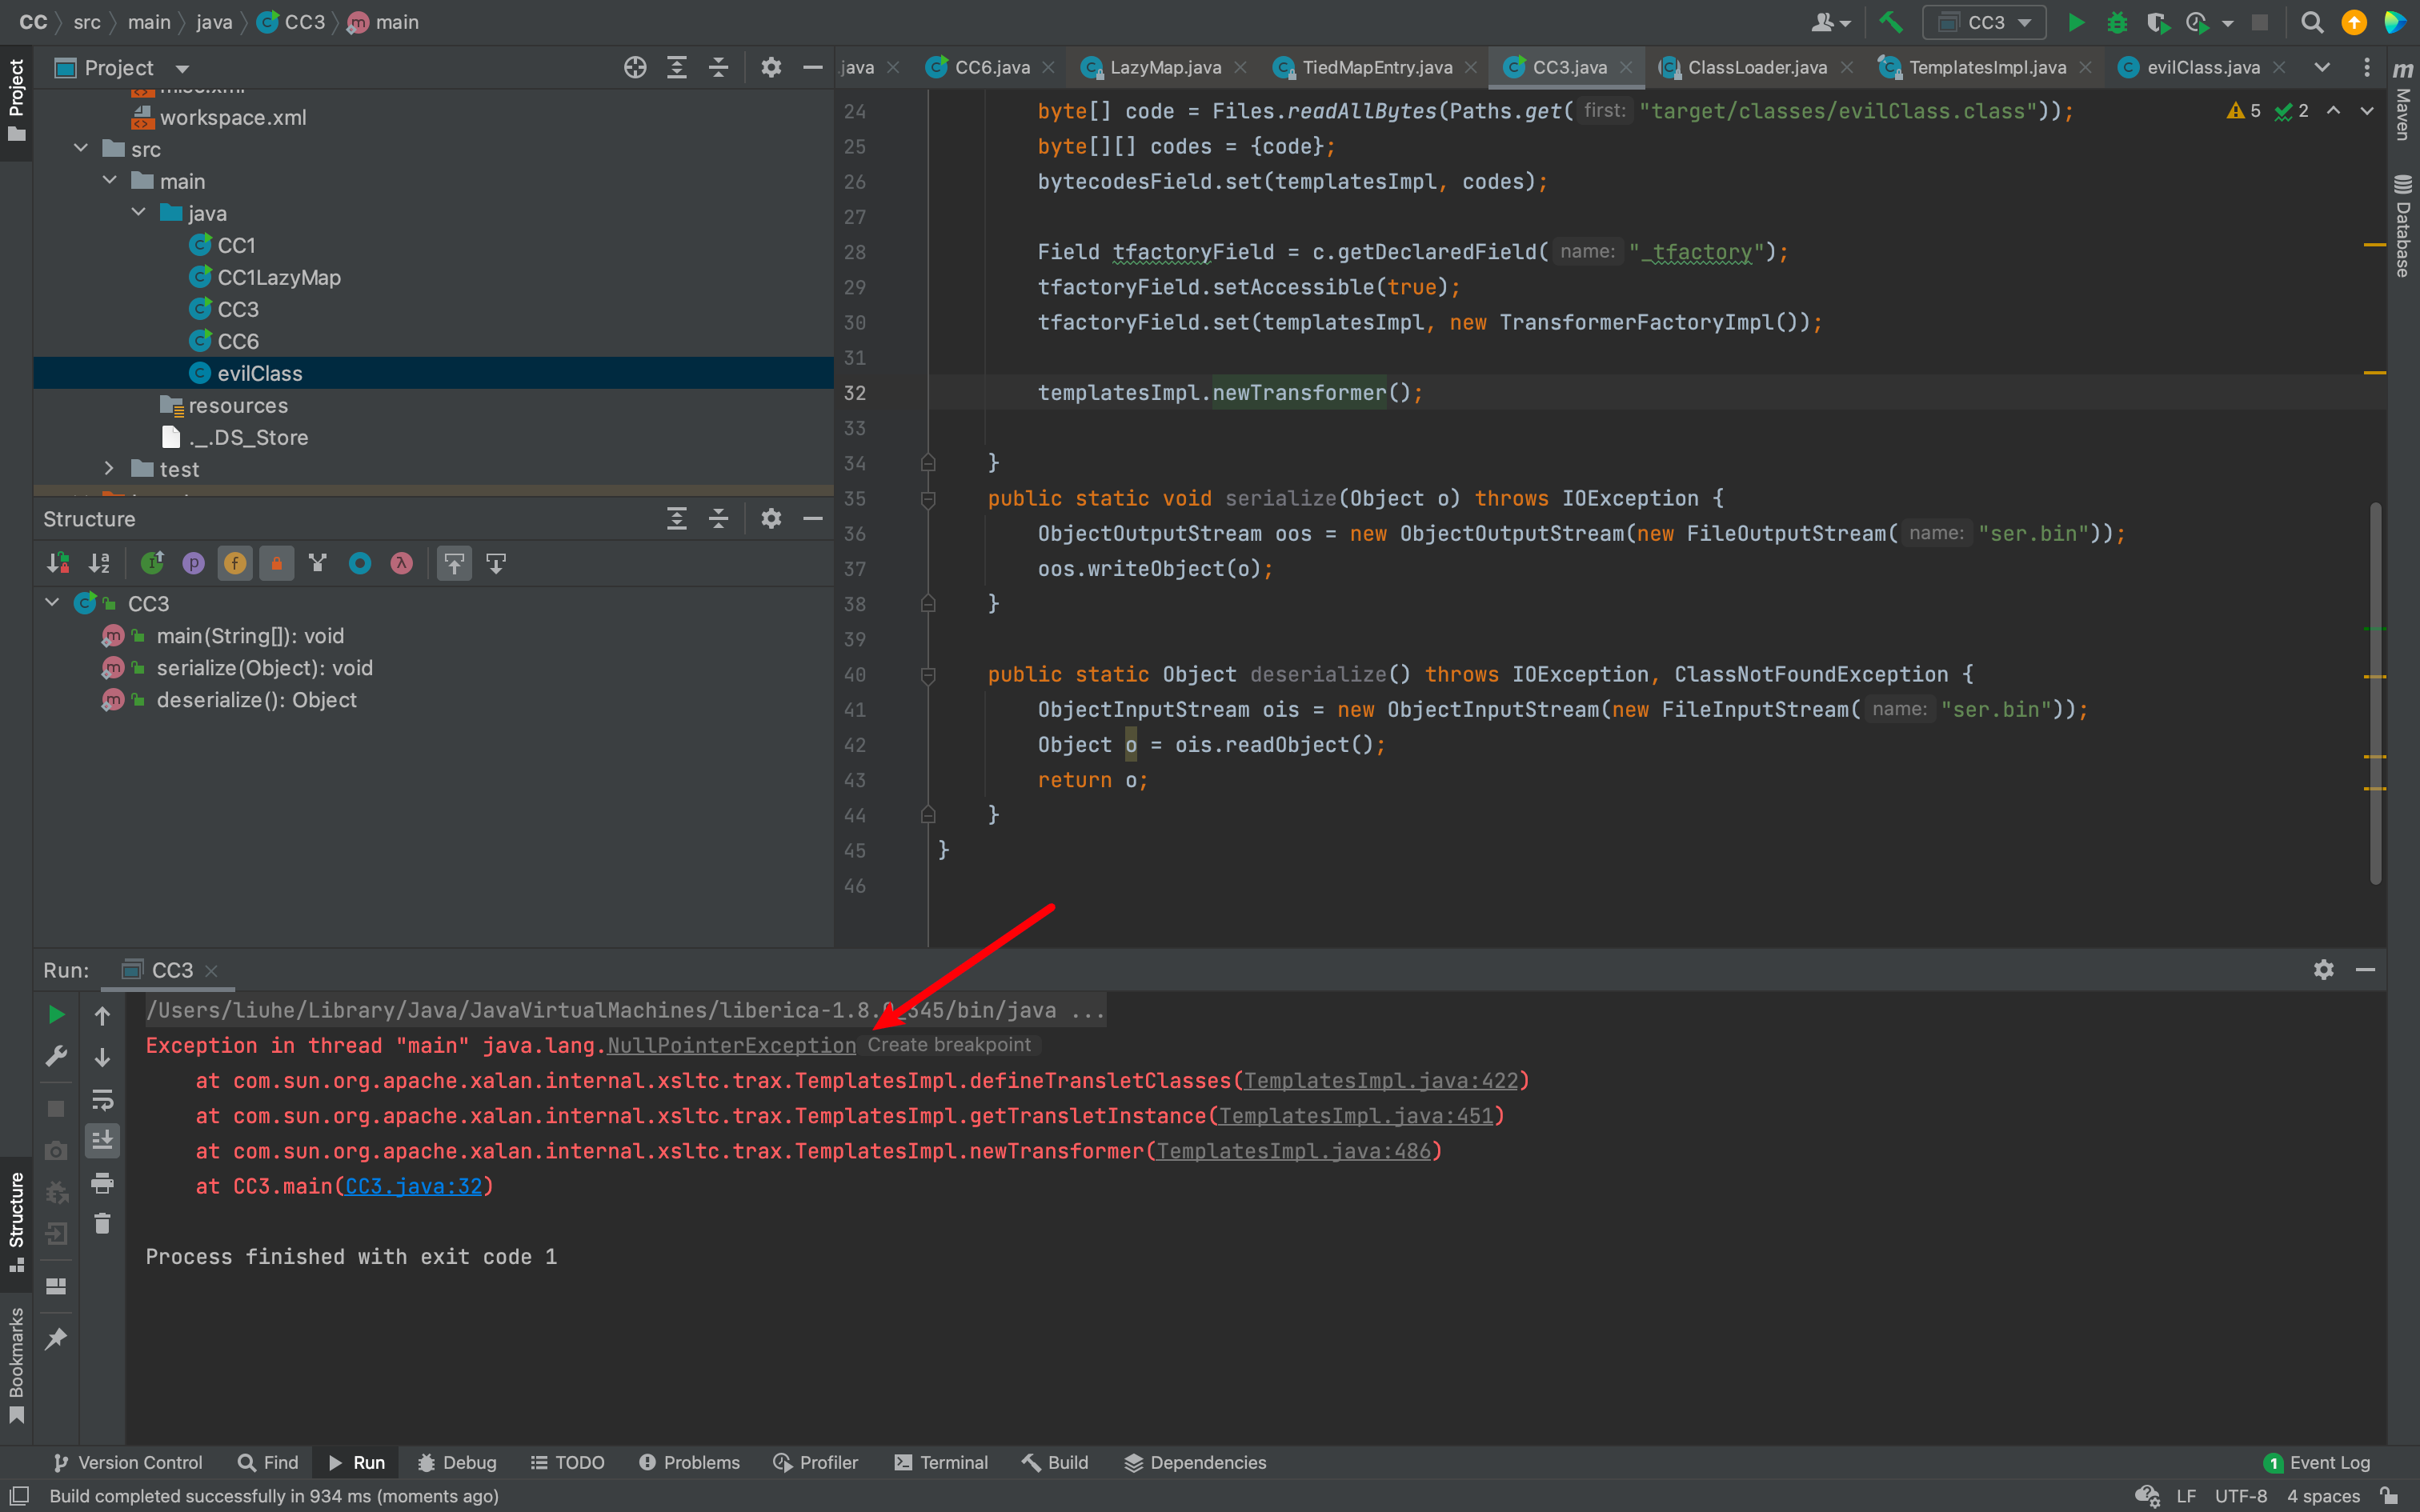Expand the test folder

point(110,469)
